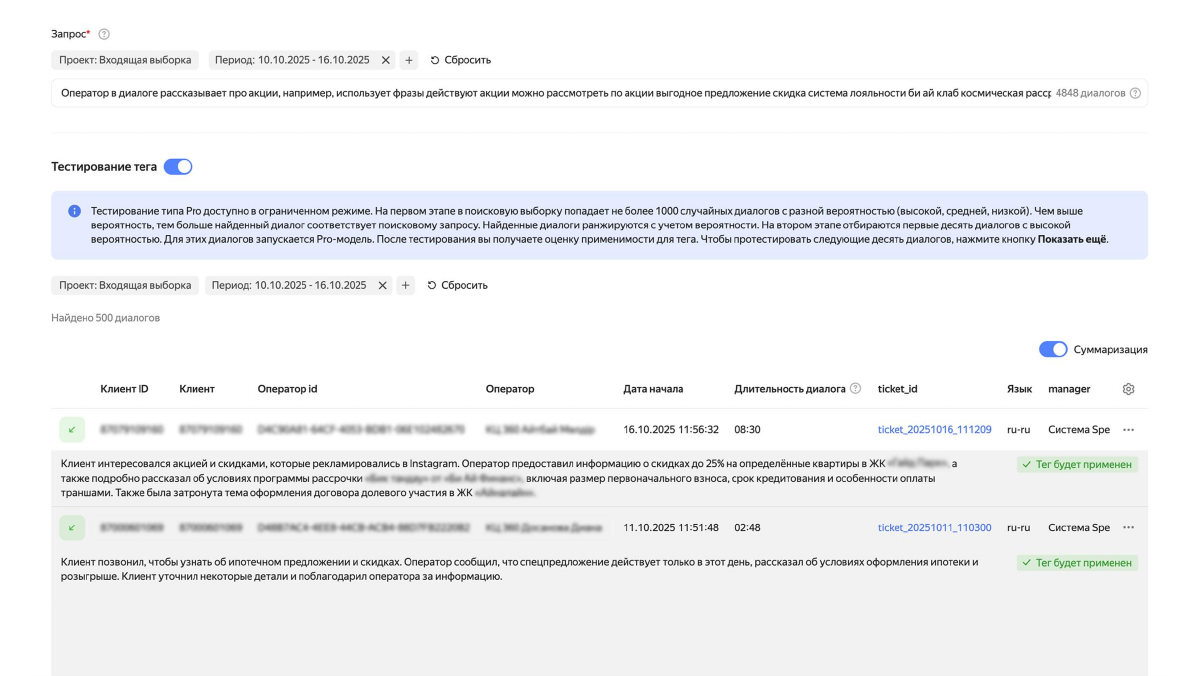The height and width of the screenshot is (676, 1200).
Task: Open the Проект filter chip in Запрос section
Action: [x=125, y=60]
